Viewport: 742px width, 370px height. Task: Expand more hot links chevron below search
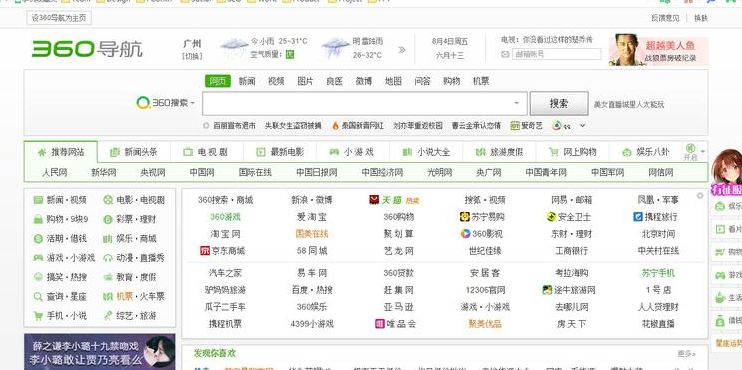pos(583,125)
